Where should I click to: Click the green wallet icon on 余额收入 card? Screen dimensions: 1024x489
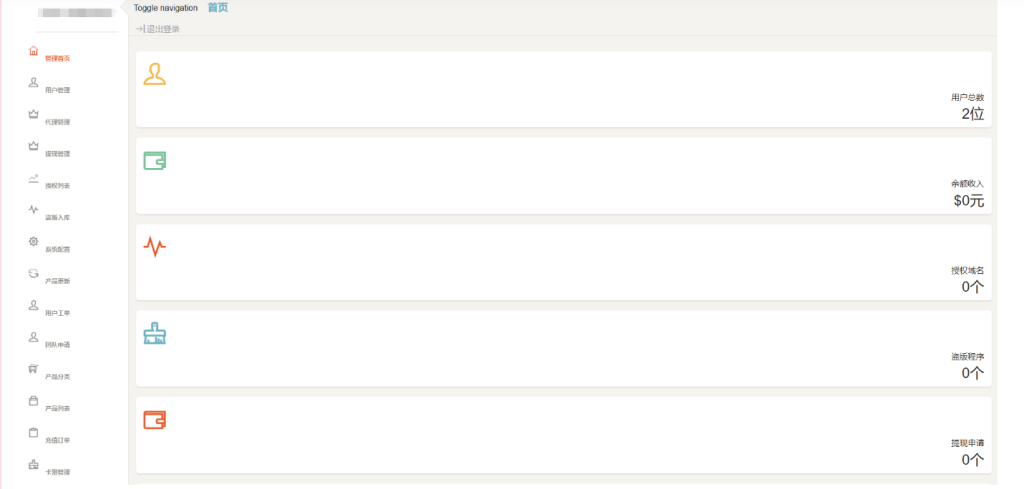(154, 160)
